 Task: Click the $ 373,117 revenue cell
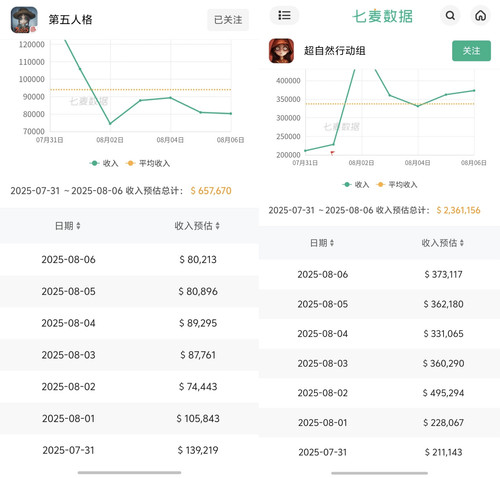click(x=443, y=274)
